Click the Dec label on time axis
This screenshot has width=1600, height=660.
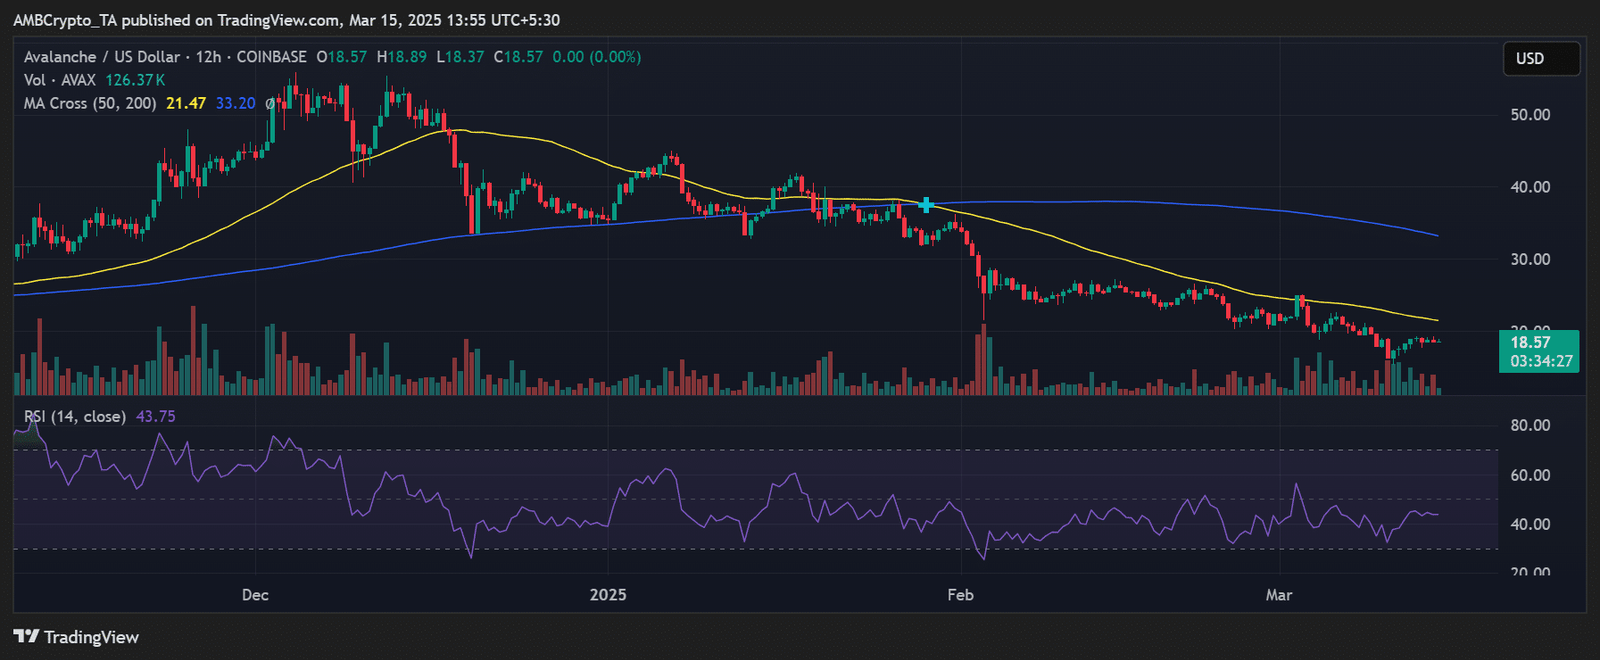(255, 595)
